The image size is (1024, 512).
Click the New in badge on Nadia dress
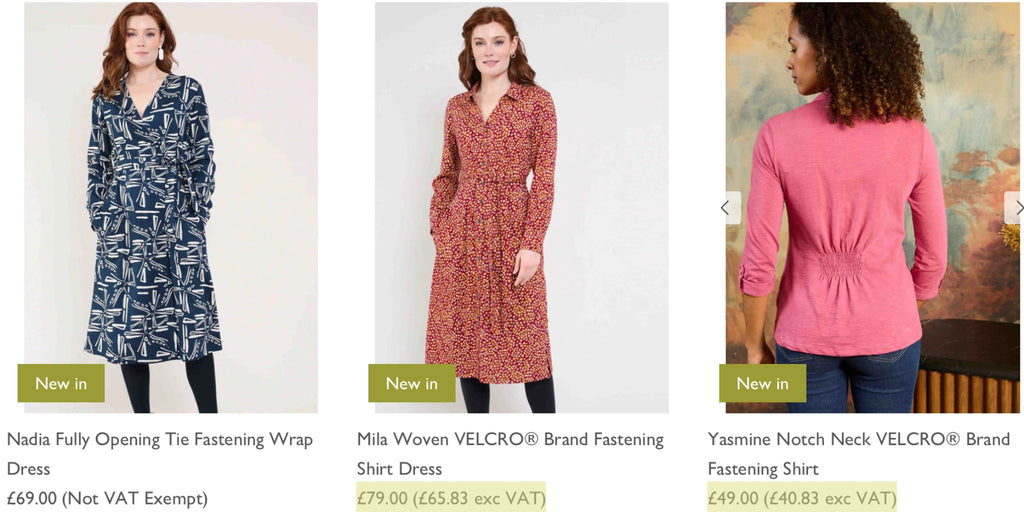[61, 383]
